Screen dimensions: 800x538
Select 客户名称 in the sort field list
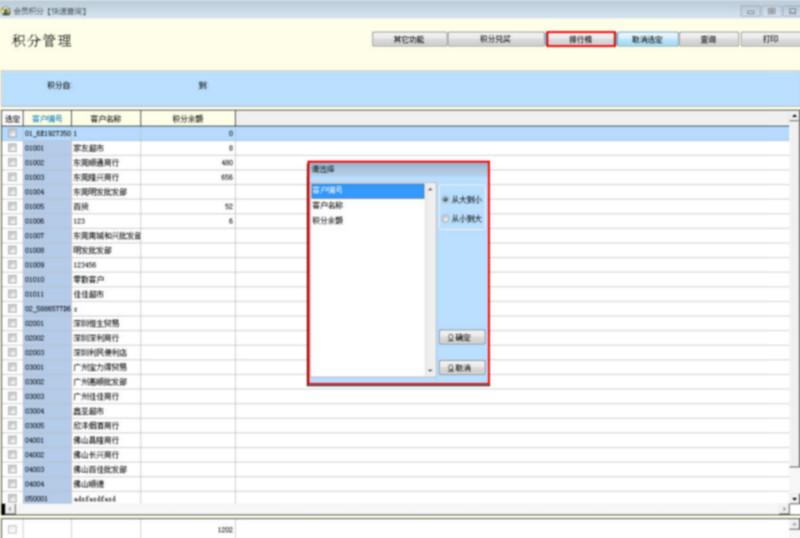click(x=329, y=205)
